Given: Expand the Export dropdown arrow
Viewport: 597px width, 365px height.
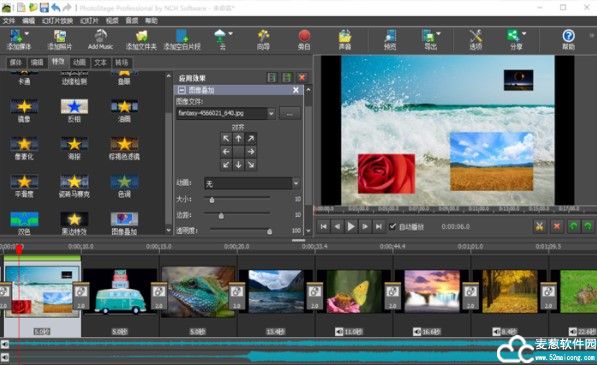Looking at the screenshot, I should (438, 33).
